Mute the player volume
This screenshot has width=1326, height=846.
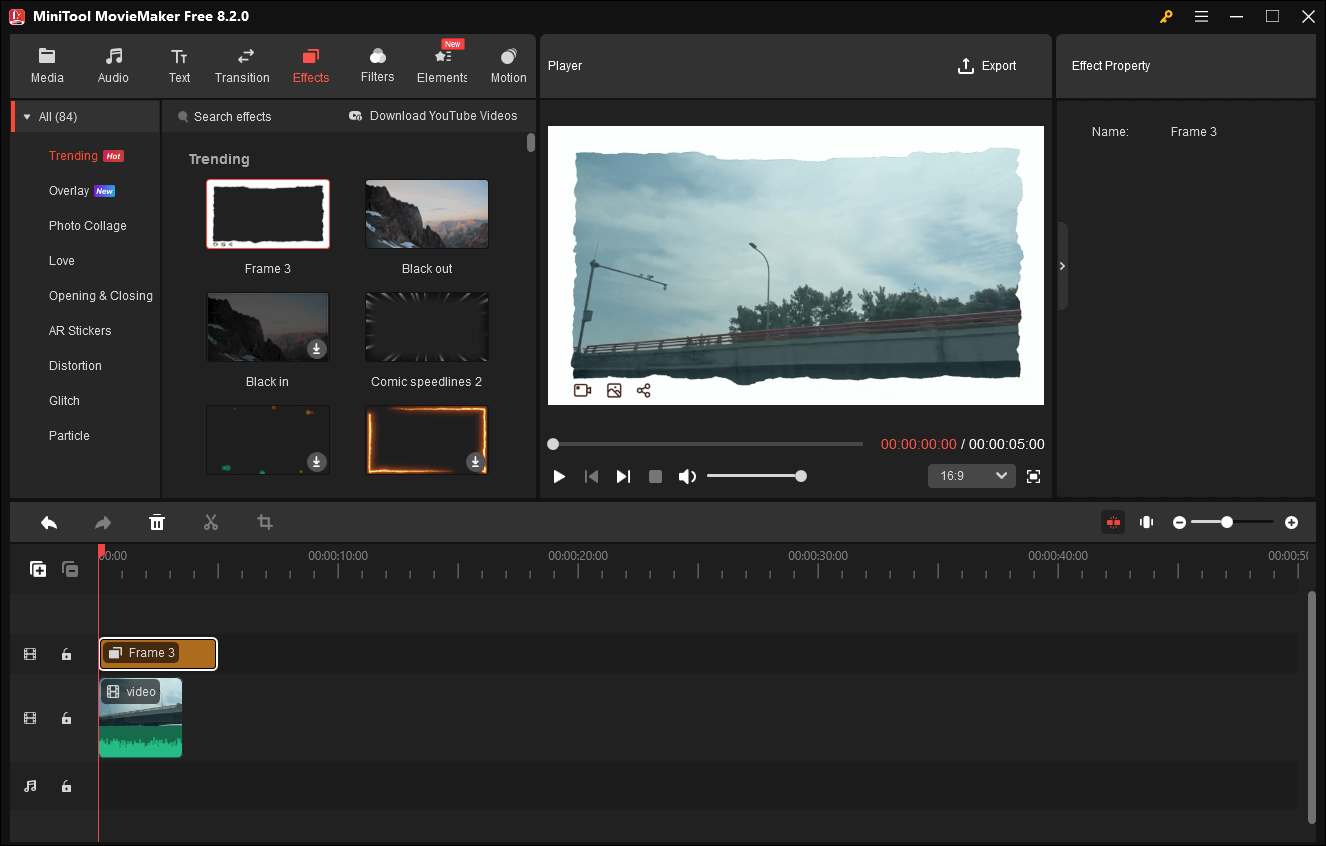pyautogui.click(x=687, y=477)
